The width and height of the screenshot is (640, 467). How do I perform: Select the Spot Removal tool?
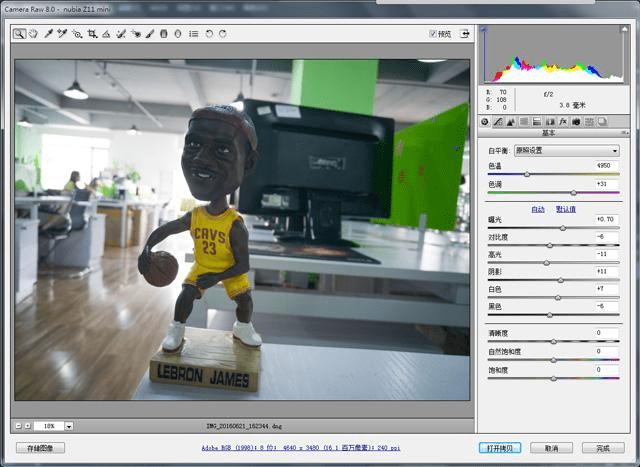121,34
